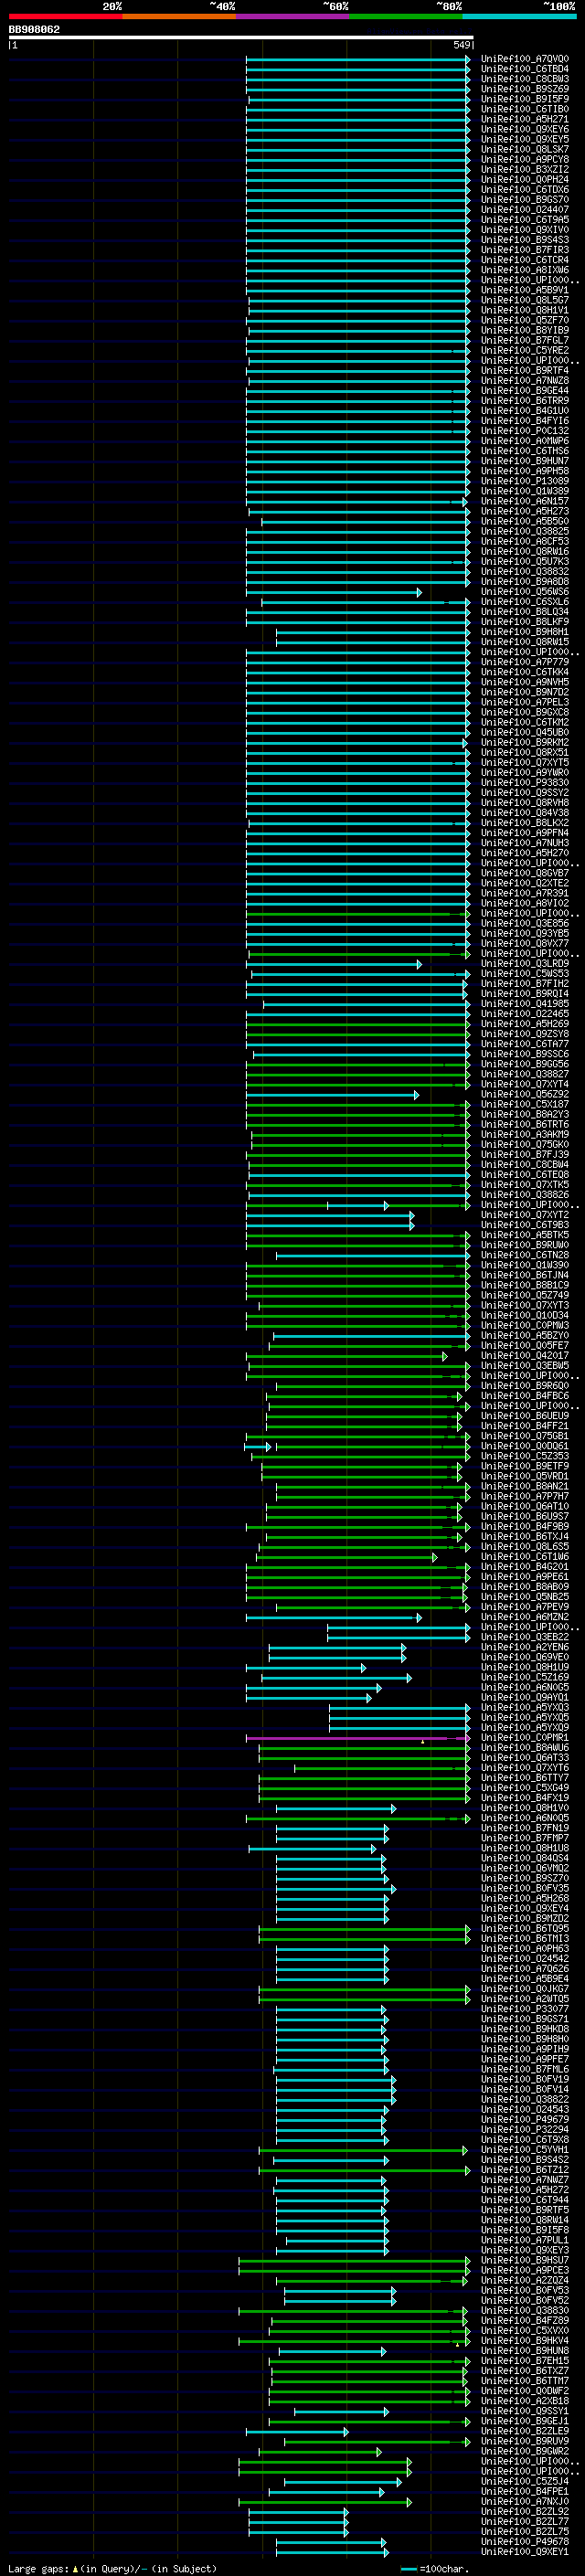585x2576 pixels.
Task: Click the green ~80% identity legend segment
Action: (x=406, y=16)
